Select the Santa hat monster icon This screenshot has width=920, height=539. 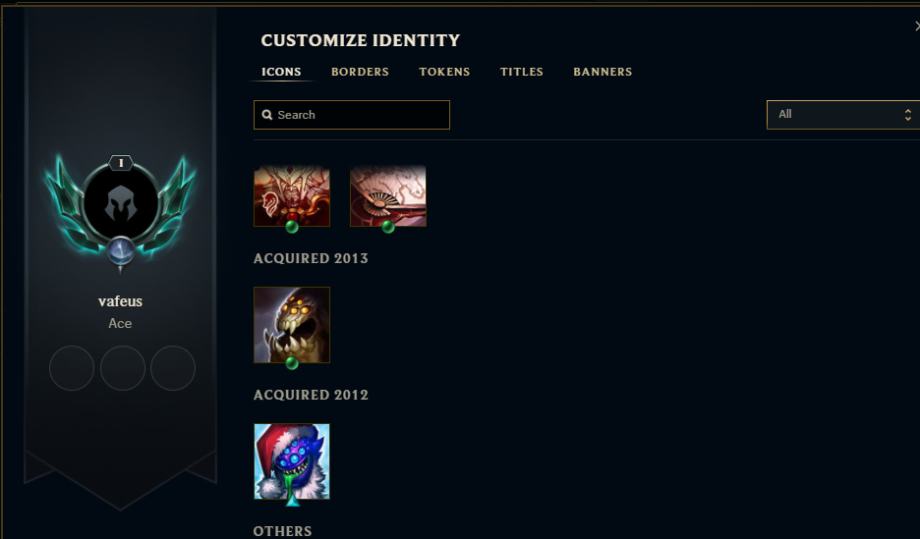tap(292, 462)
